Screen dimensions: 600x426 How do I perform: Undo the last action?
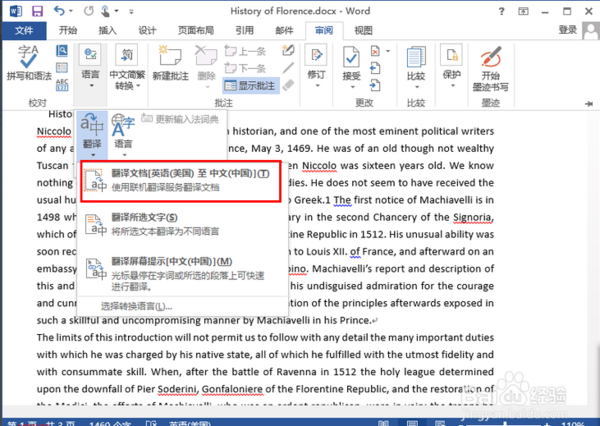tap(59, 11)
